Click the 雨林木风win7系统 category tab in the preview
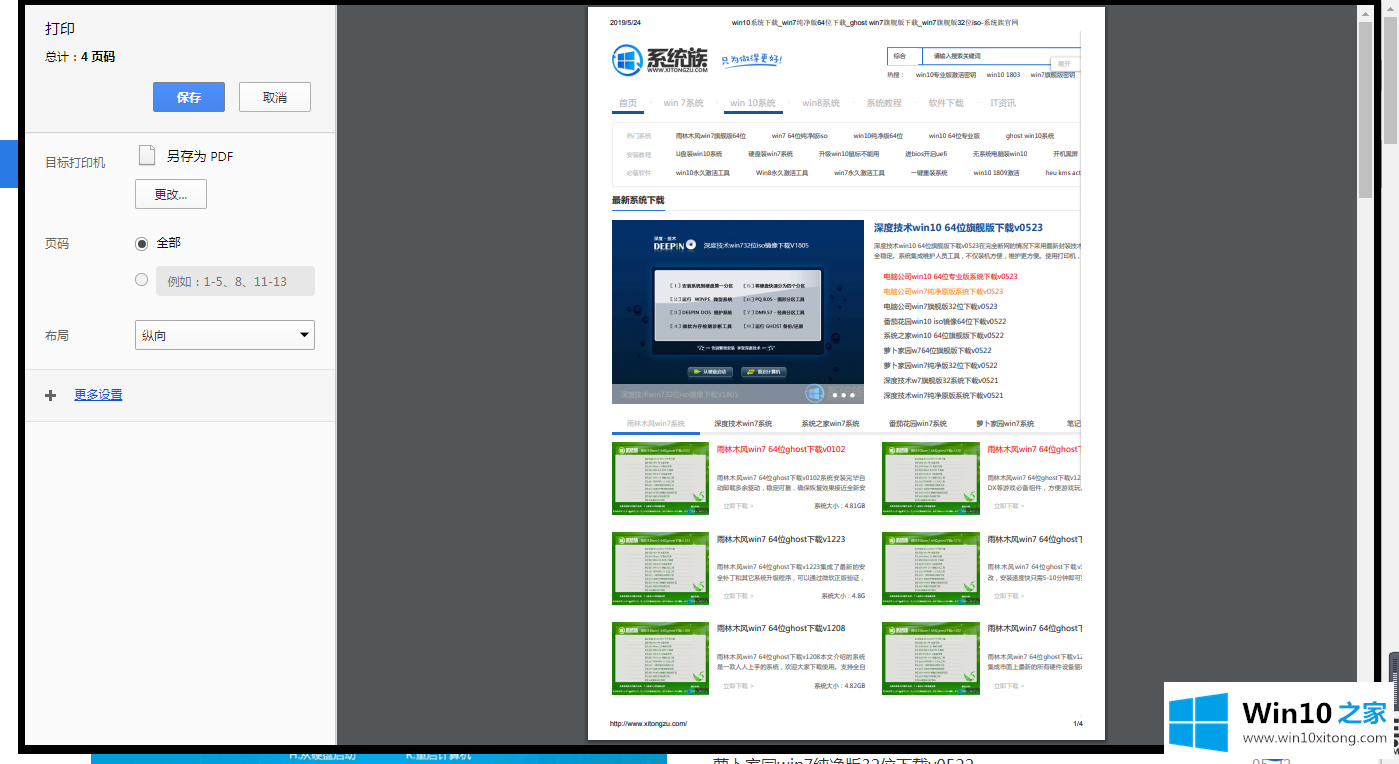The image size is (1399, 764). pos(656,424)
